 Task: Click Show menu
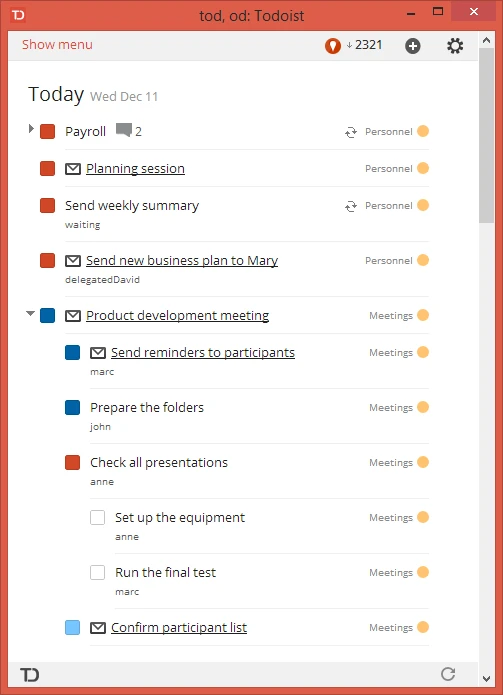57,44
